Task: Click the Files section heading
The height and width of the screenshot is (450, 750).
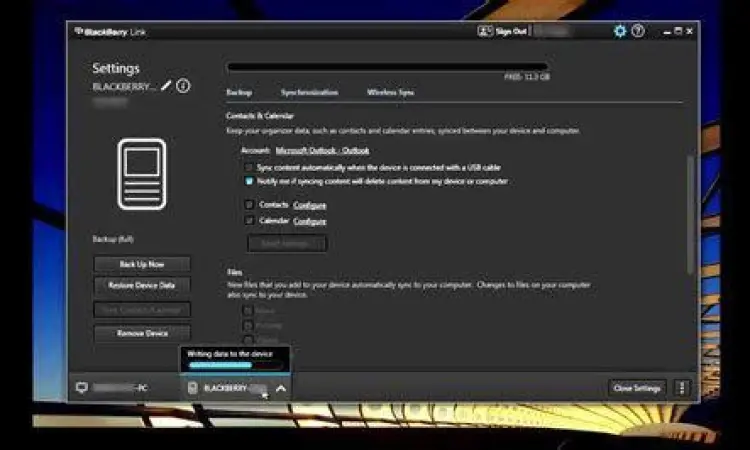Action: click(x=234, y=272)
